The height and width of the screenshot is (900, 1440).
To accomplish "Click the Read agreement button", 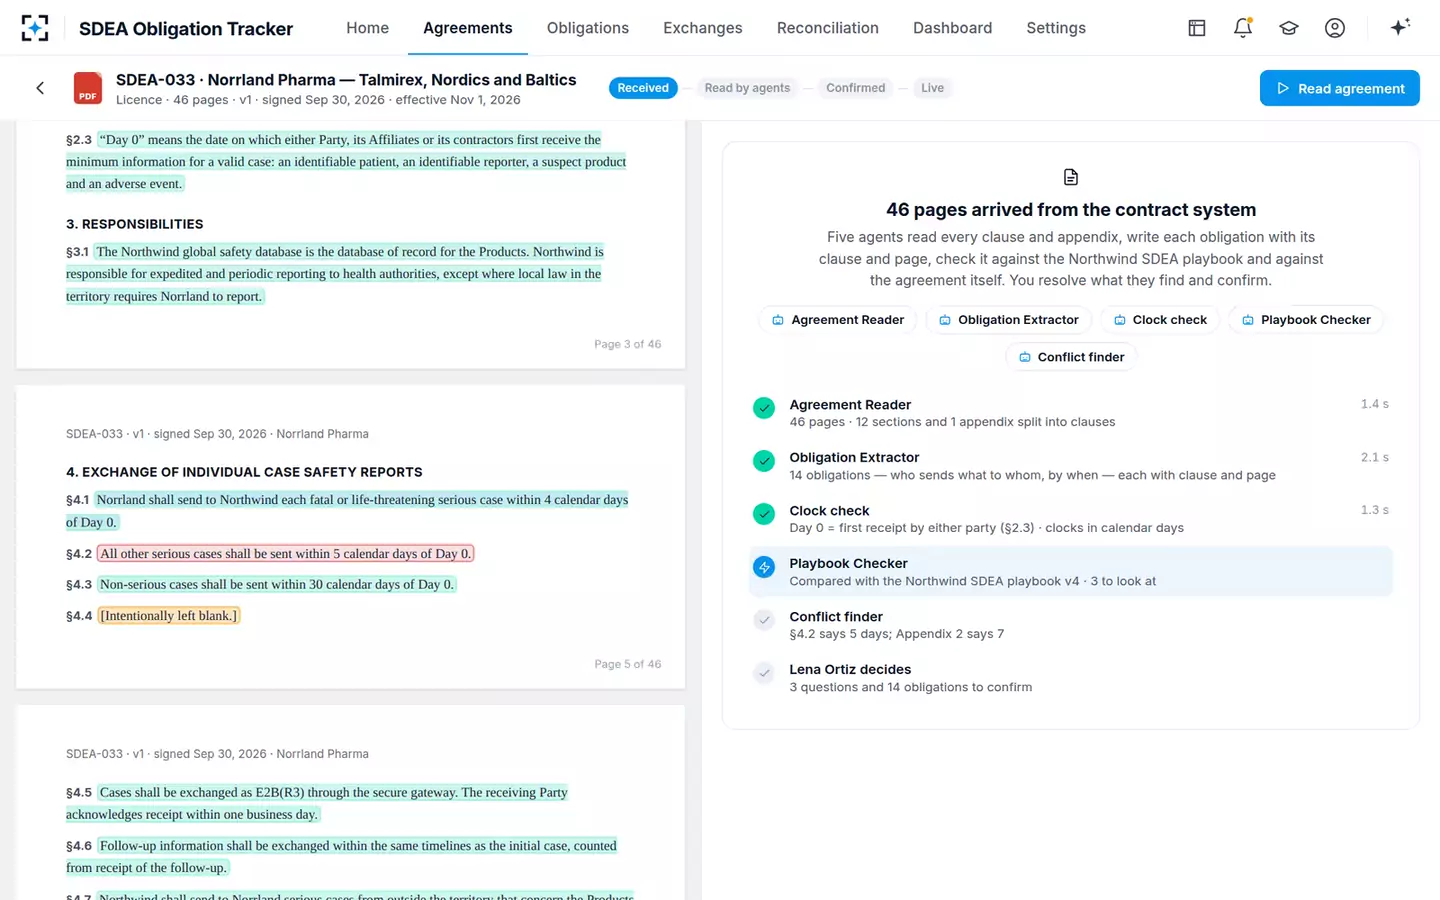I will coord(1340,88).
